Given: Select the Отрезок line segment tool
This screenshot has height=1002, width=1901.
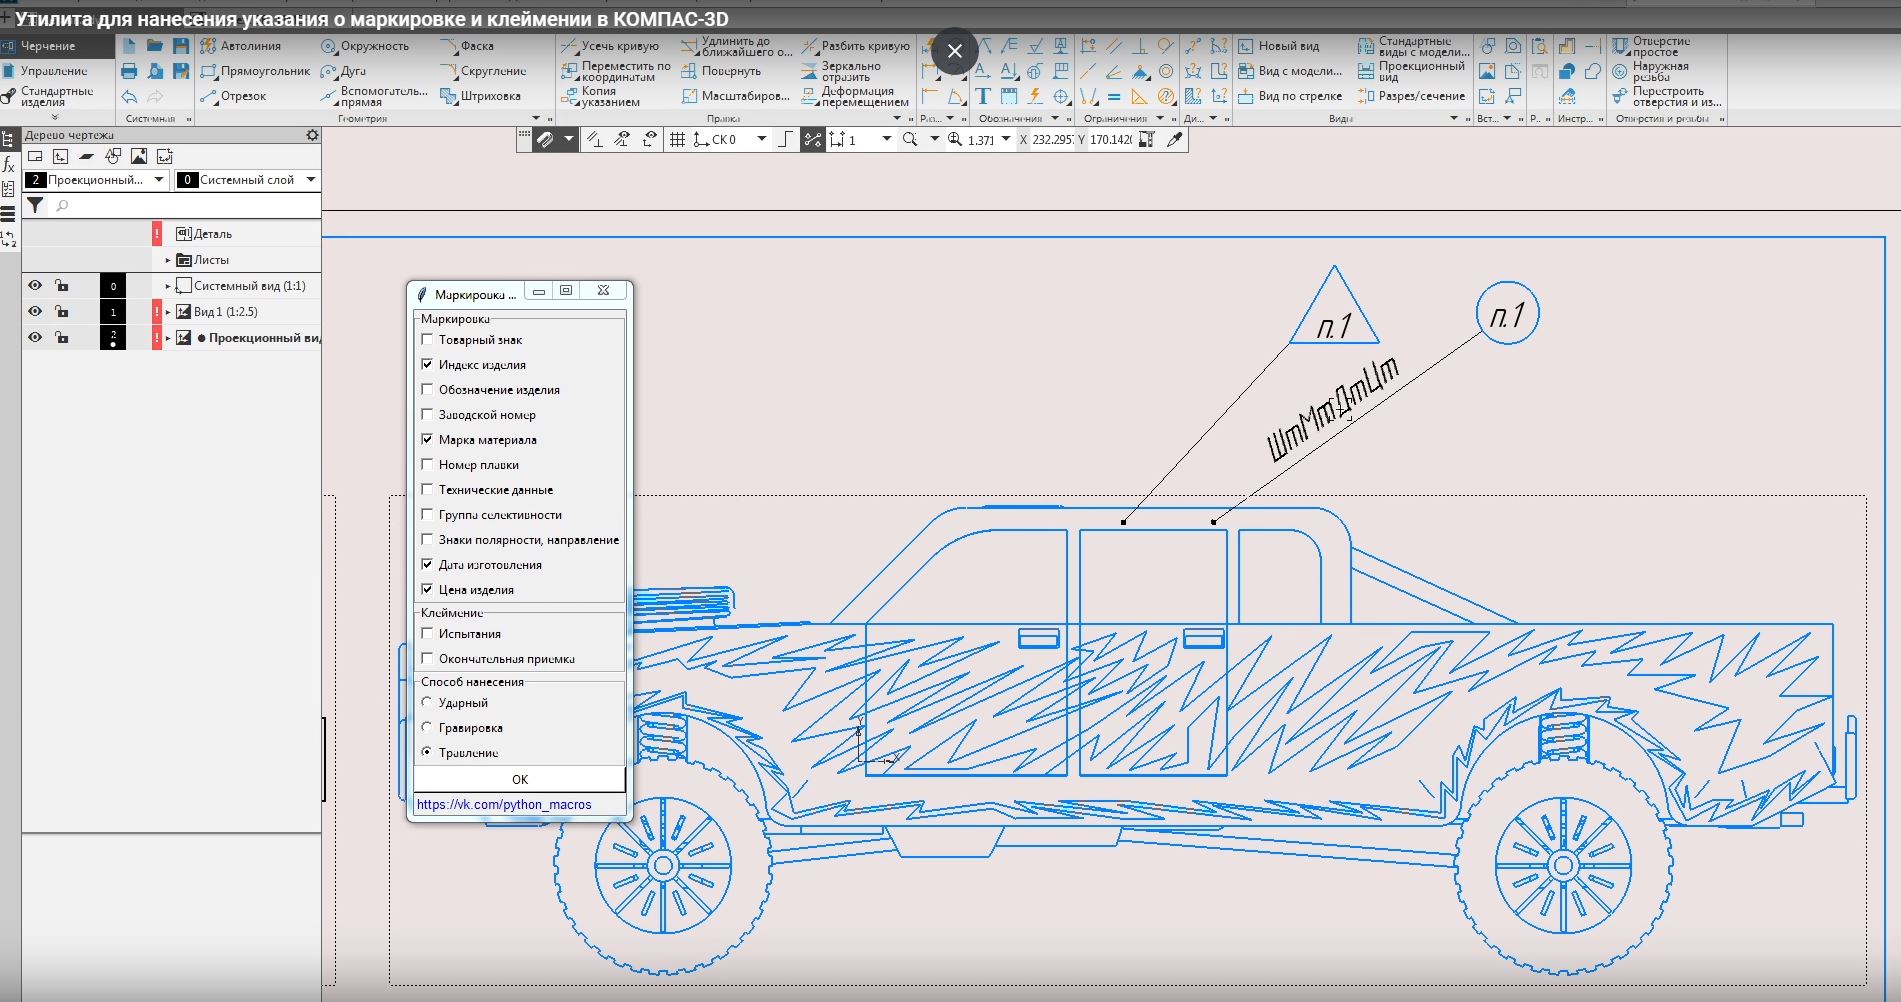Looking at the screenshot, I should pyautogui.click(x=233, y=96).
